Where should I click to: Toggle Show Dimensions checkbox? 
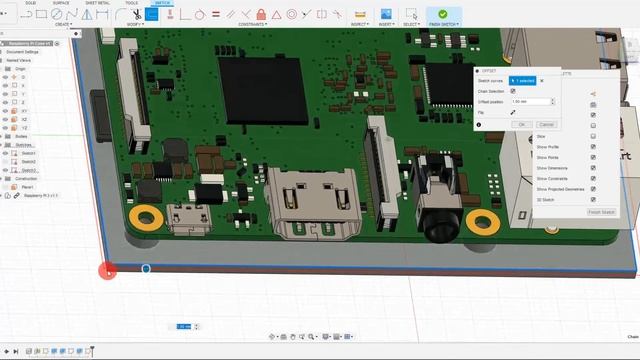click(x=593, y=168)
